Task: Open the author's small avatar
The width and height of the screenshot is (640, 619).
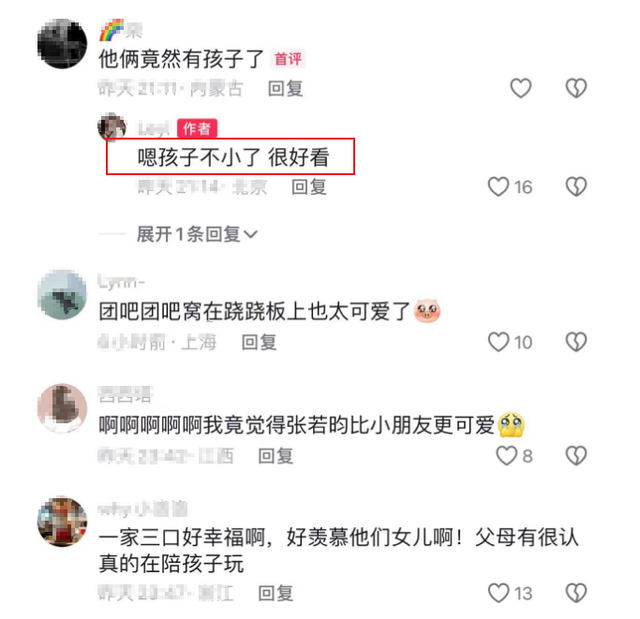Action: 111,126
